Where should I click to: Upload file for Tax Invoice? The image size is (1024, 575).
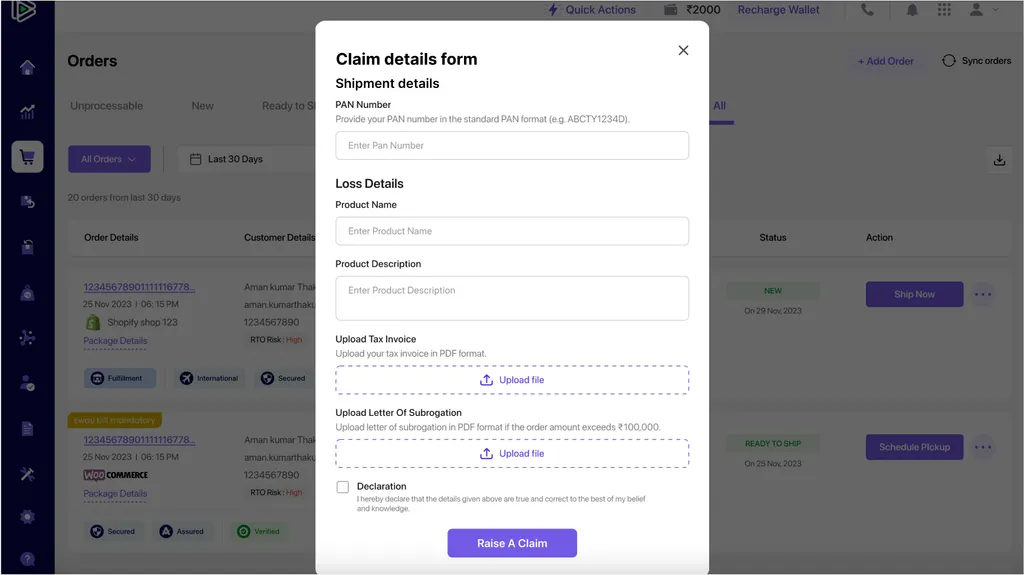coord(512,380)
